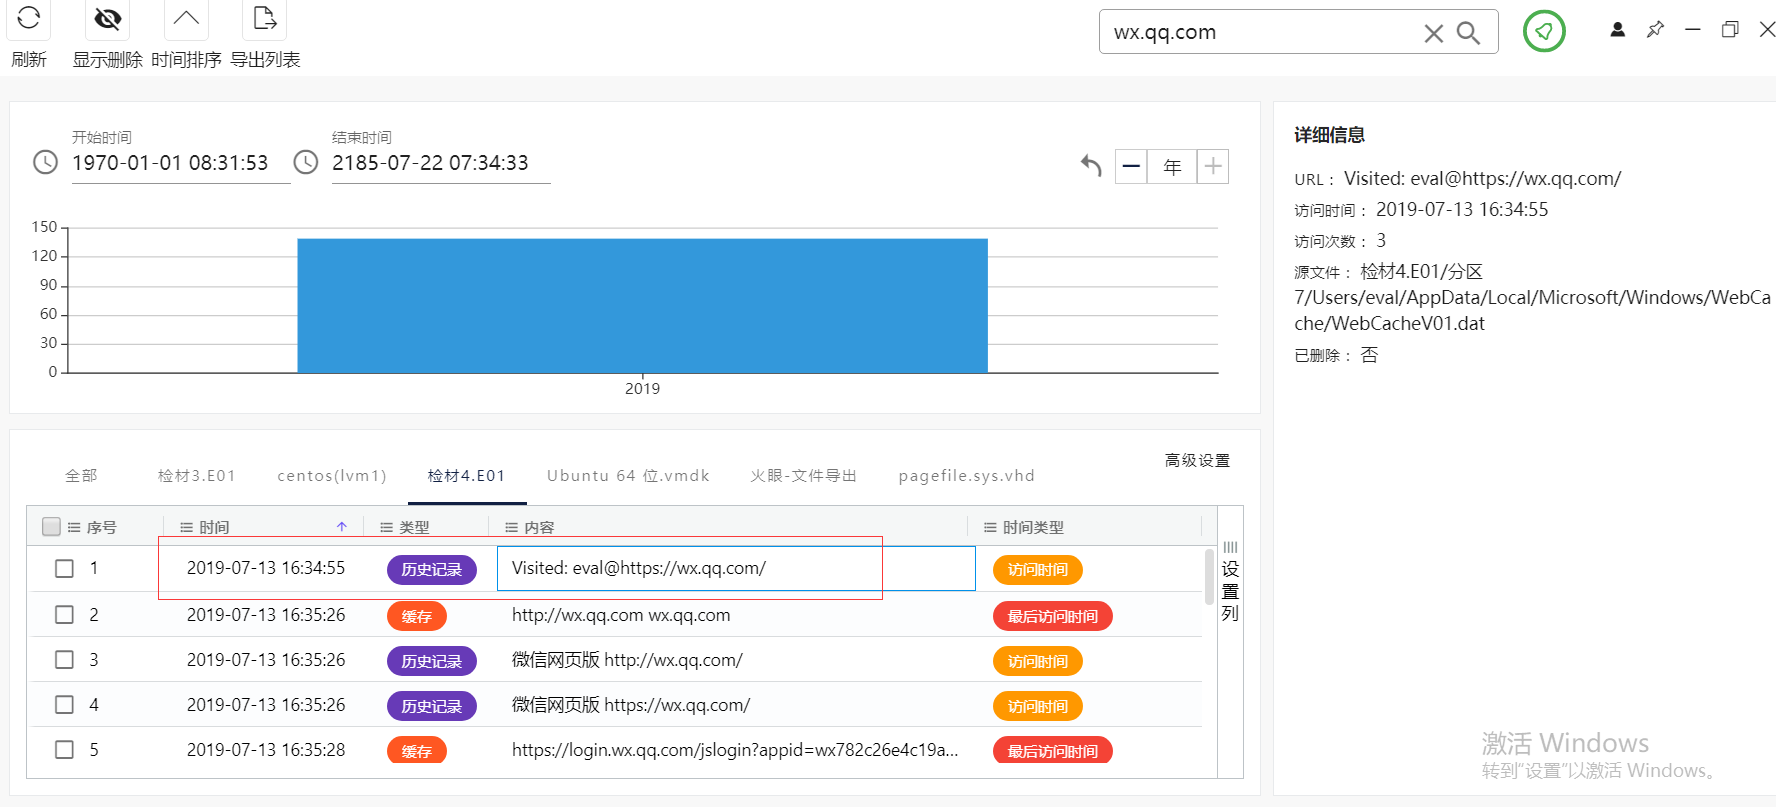Click the search magnifier icon

pyautogui.click(x=1468, y=33)
